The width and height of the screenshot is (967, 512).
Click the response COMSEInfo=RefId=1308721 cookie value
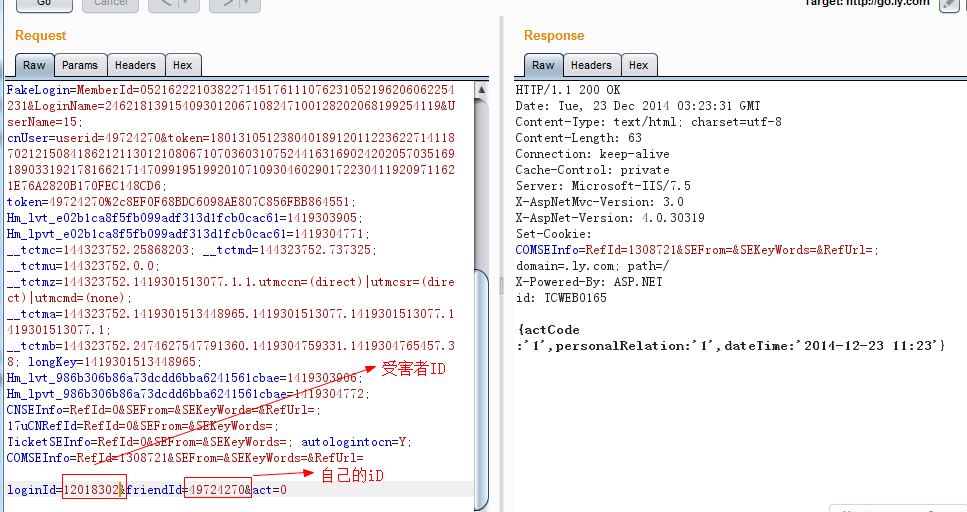coord(697,250)
